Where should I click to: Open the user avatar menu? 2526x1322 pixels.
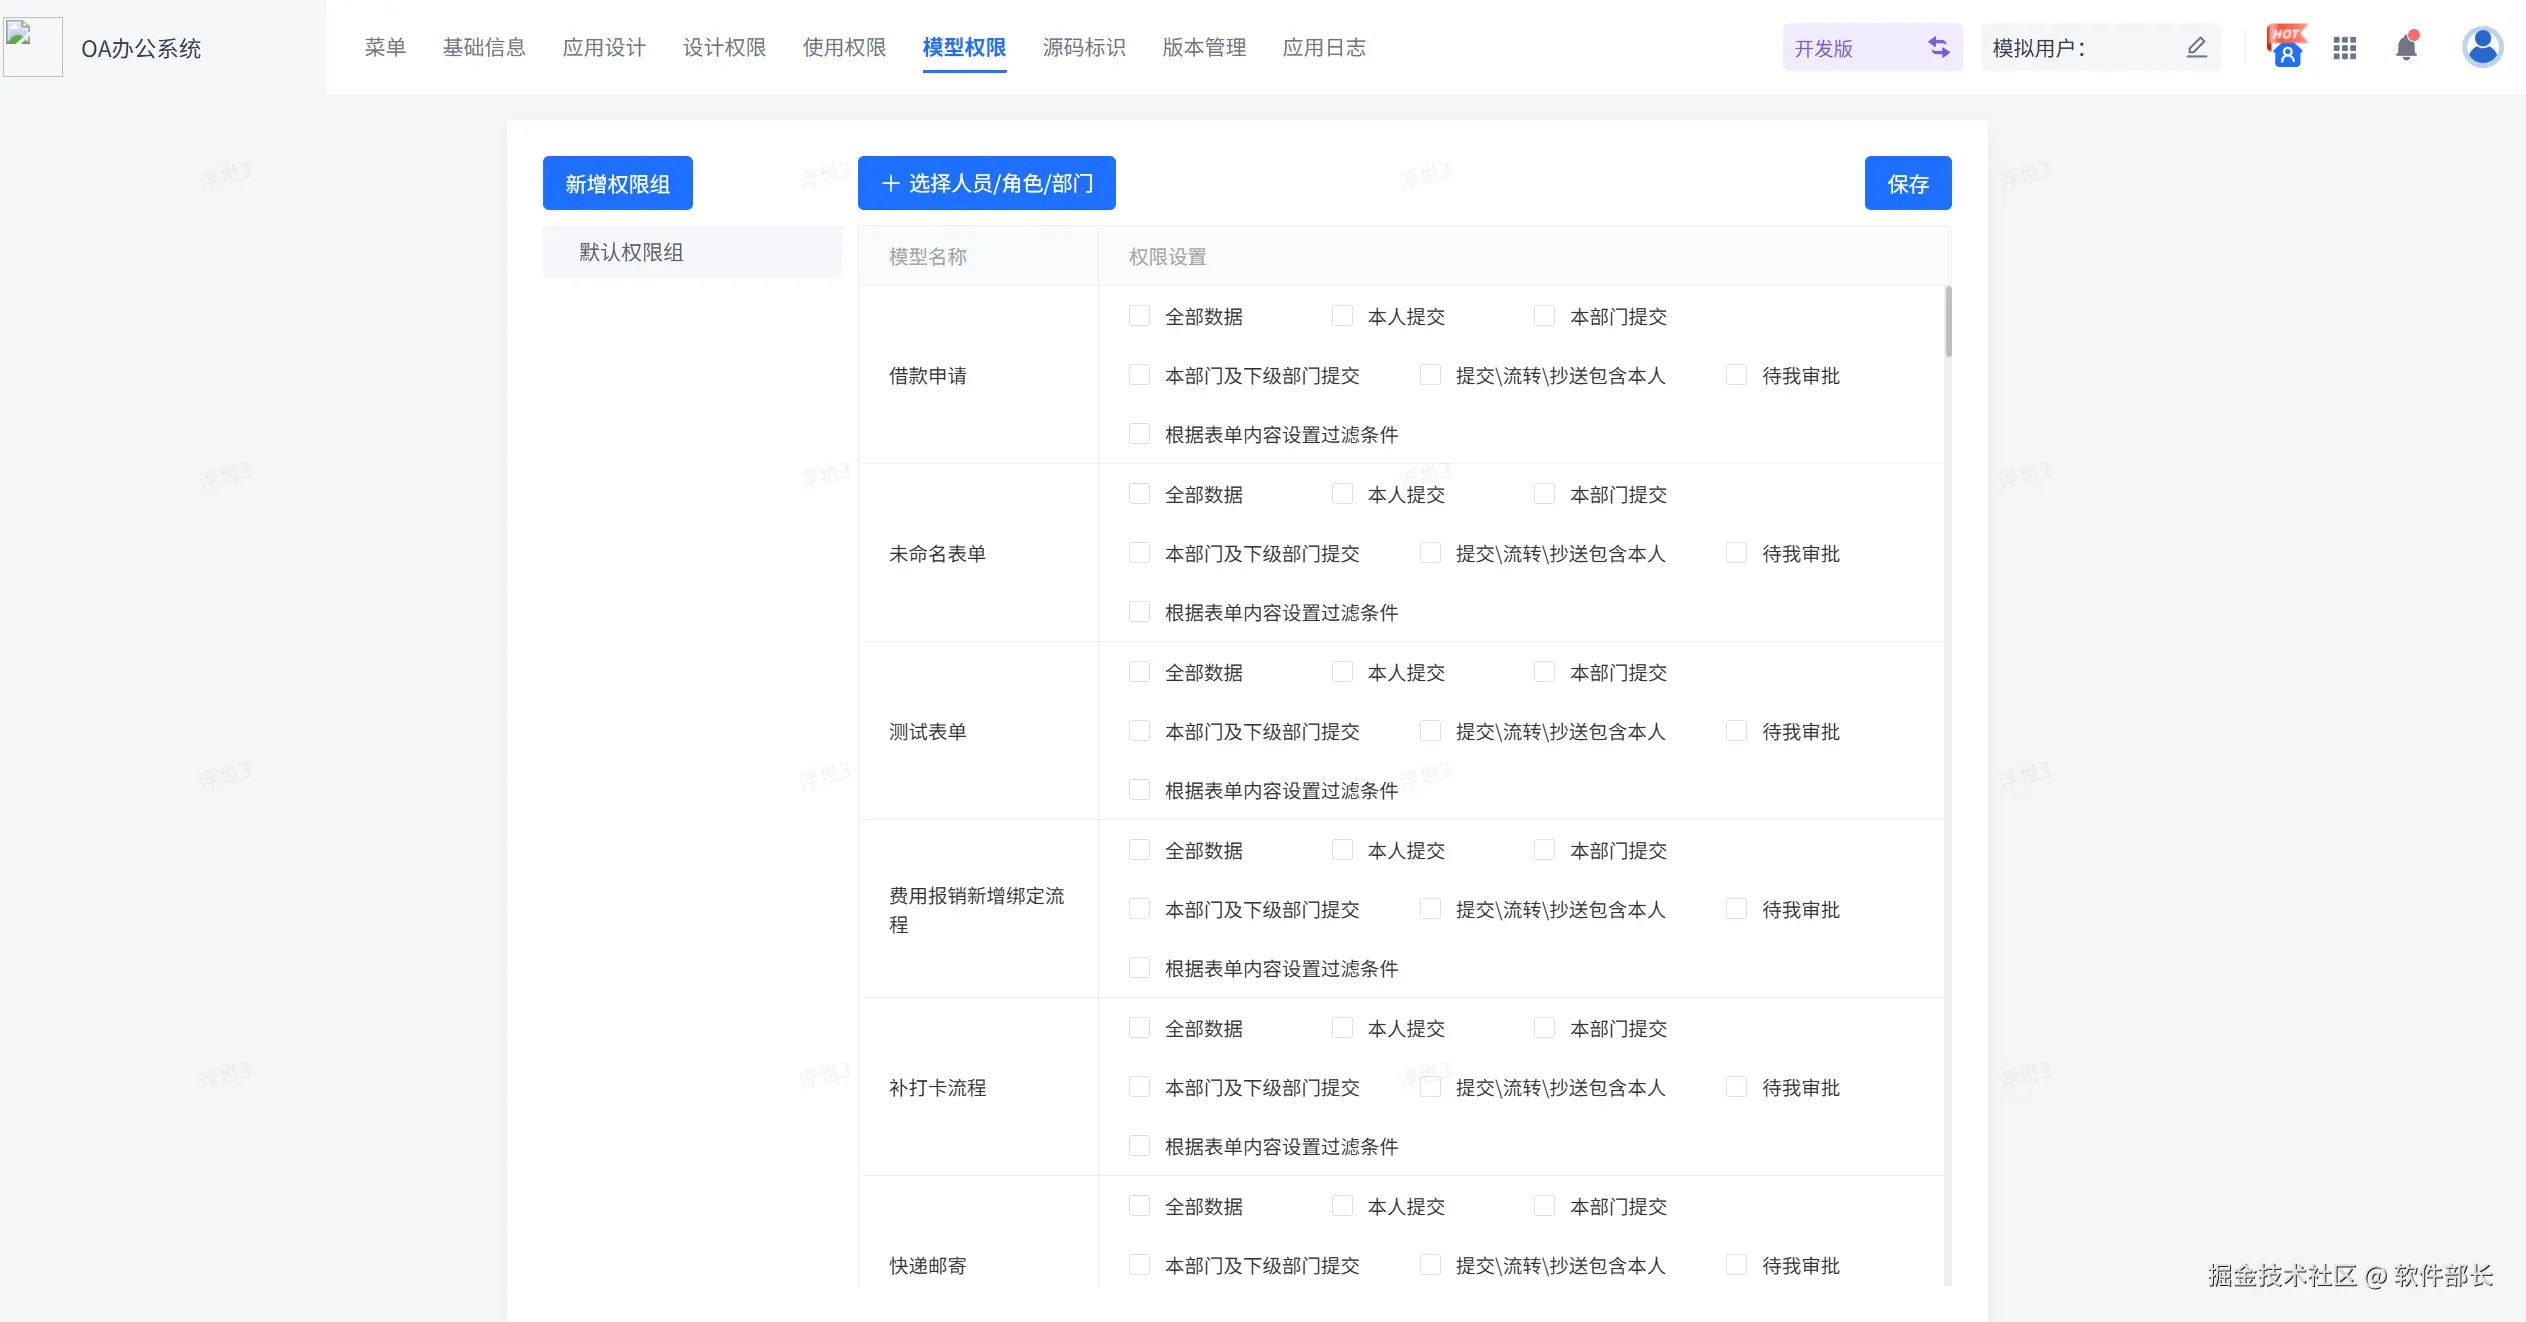[2482, 47]
